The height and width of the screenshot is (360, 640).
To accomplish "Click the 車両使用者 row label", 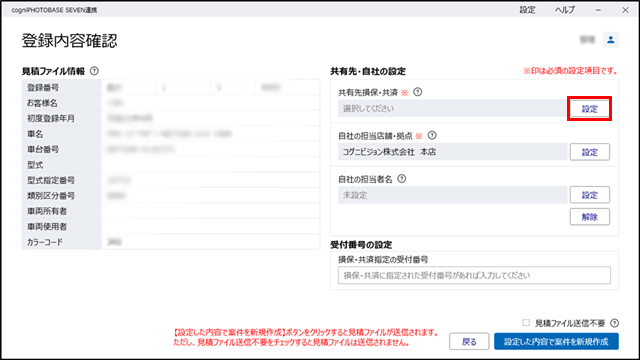I will (x=47, y=227).
